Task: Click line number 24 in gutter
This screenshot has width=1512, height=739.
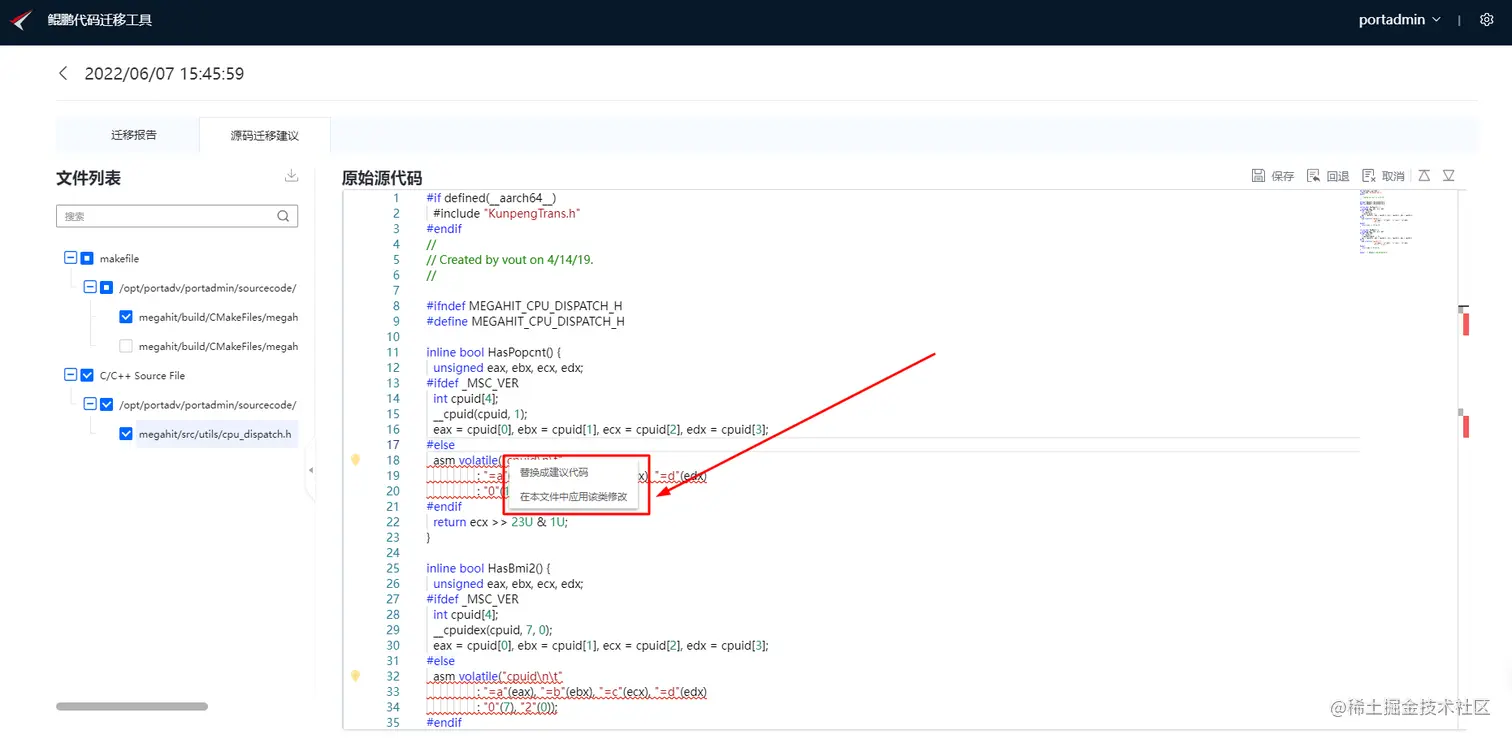Action: coord(393,553)
